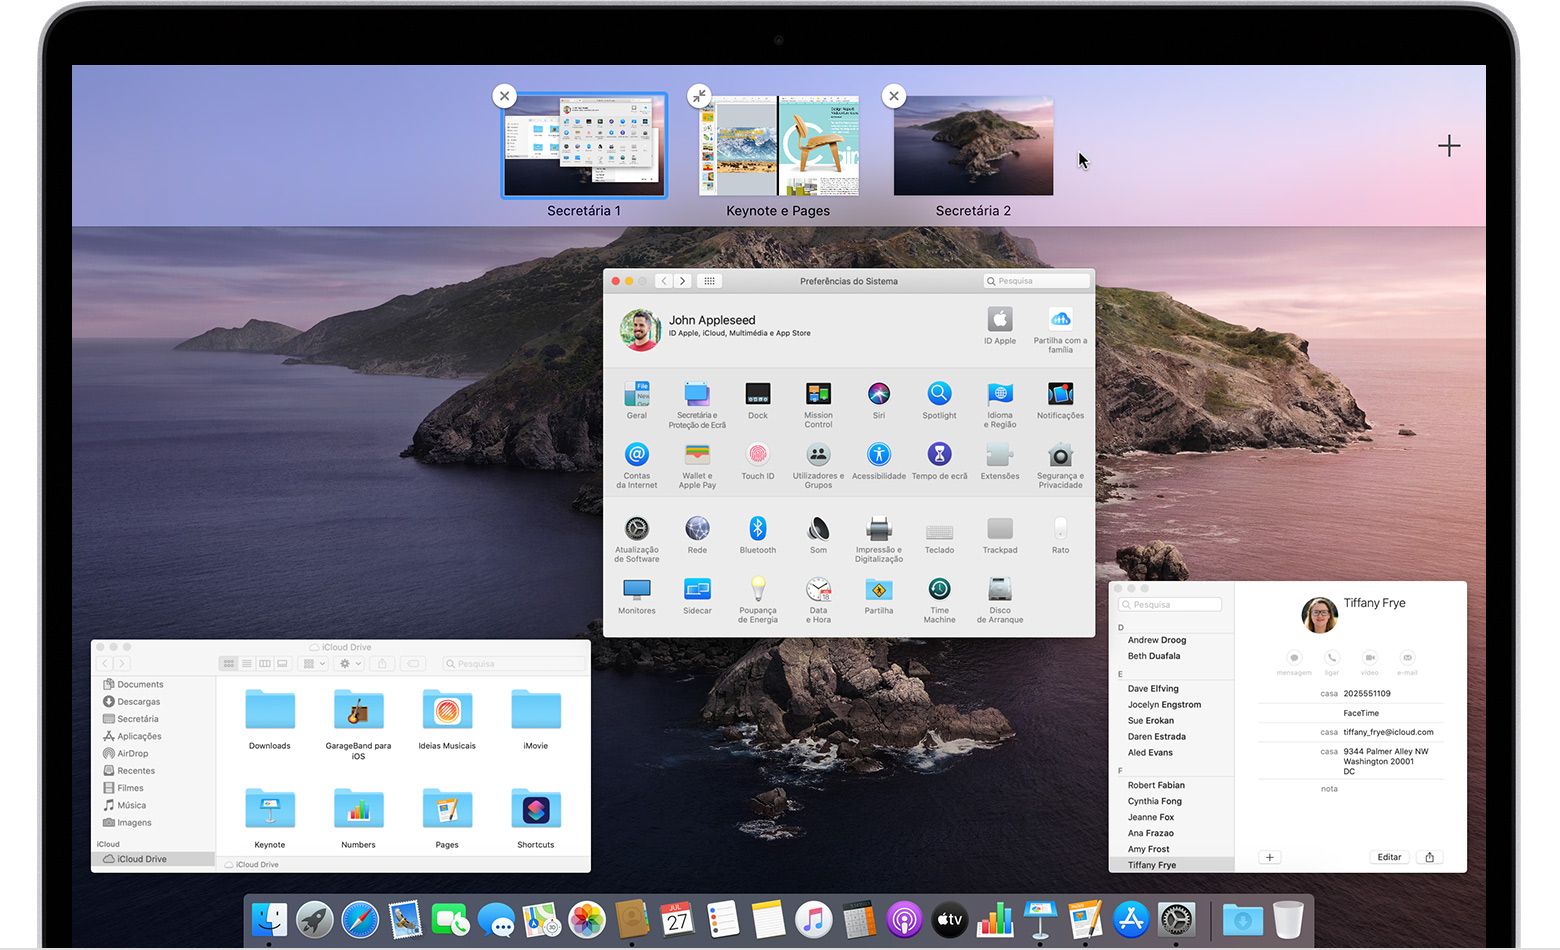Click the Contacts Pesquisa search field
The width and height of the screenshot is (1560, 950).
coord(1170,604)
